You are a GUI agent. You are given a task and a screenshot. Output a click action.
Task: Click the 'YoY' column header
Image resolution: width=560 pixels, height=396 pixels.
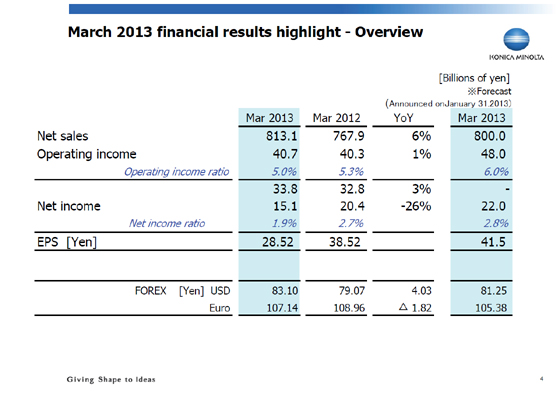tap(403, 118)
